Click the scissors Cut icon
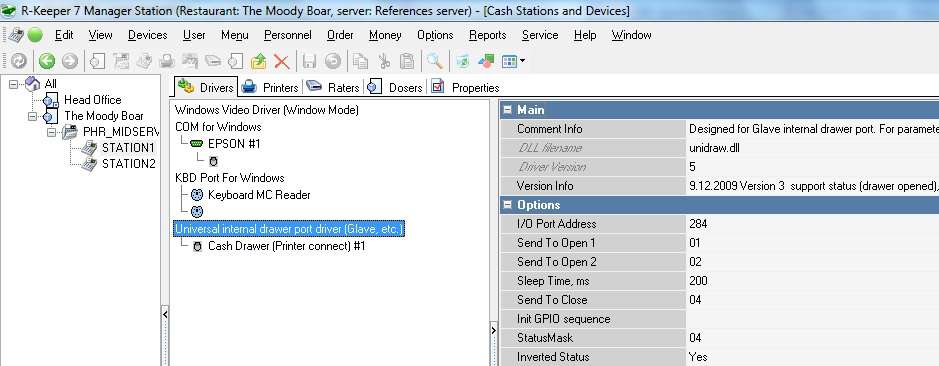The width and height of the screenshot is (939, 366). coord(384,61)
